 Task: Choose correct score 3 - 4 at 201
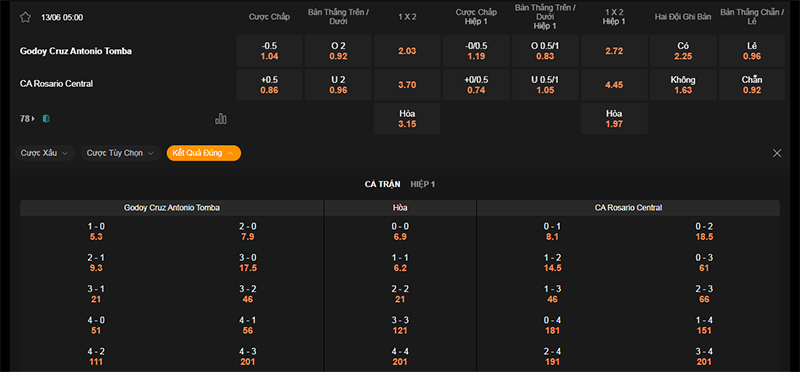(x=705, y=357)
